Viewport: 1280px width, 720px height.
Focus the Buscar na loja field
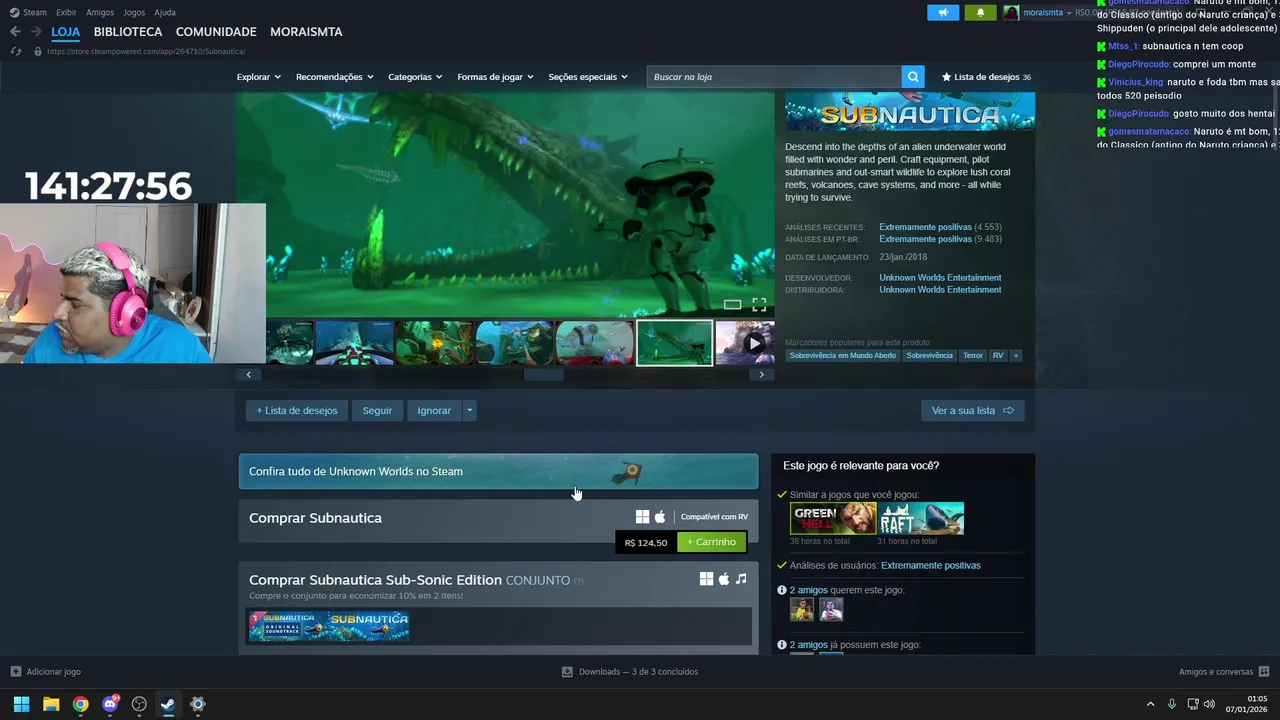(x=775, y=77)
